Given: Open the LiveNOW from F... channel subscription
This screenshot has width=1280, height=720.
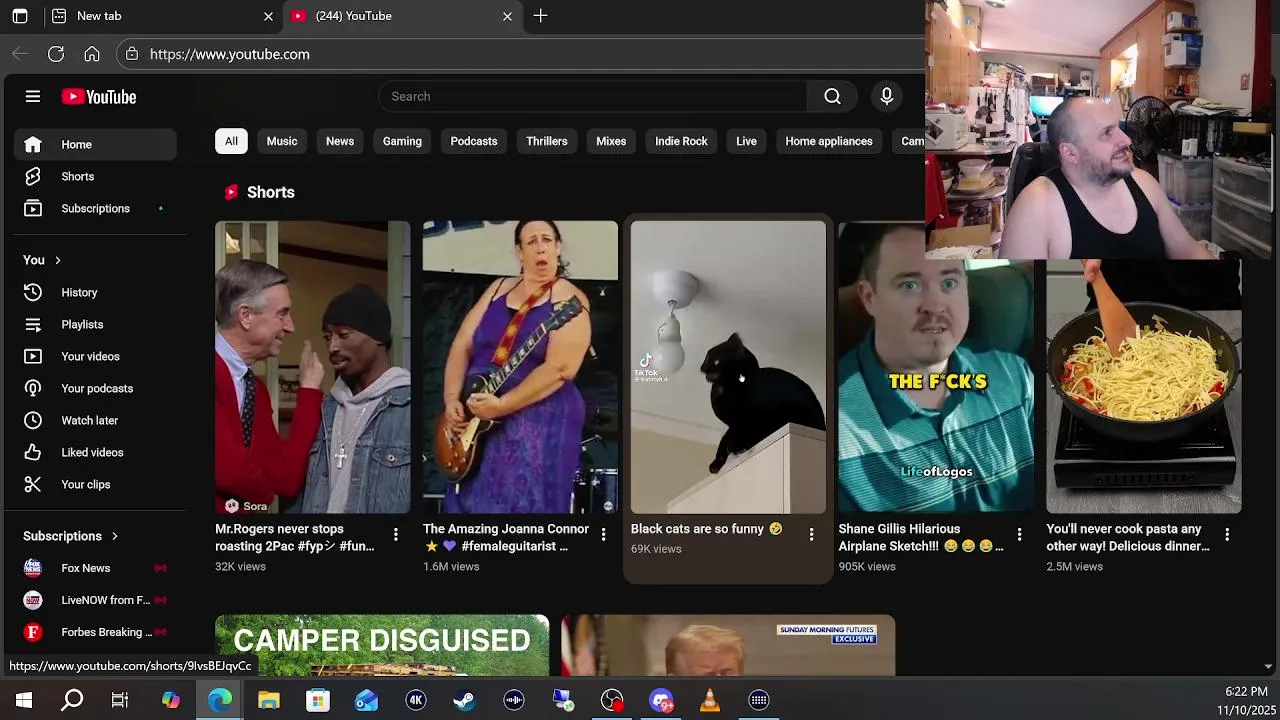Looking at the screenshot, I should (x=95, y=600).
